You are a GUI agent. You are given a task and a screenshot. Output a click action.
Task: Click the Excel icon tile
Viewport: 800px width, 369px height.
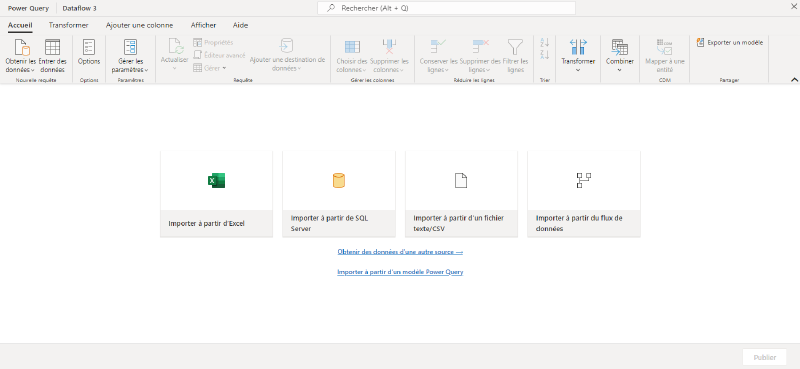click(x=216, y=180)
